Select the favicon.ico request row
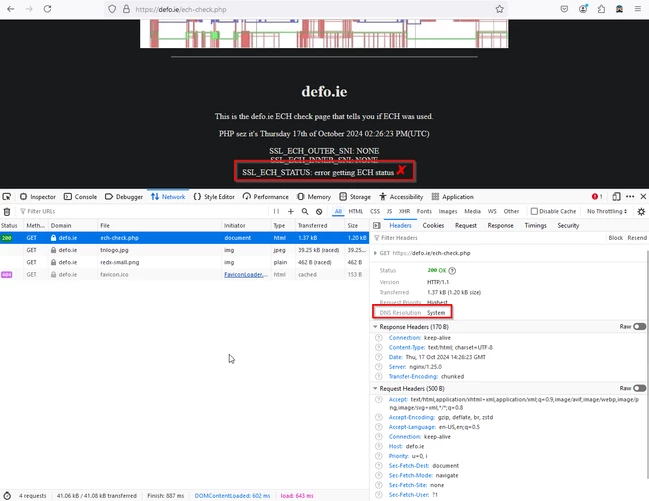This screenshot has height=501, width=649. point(184,275)
